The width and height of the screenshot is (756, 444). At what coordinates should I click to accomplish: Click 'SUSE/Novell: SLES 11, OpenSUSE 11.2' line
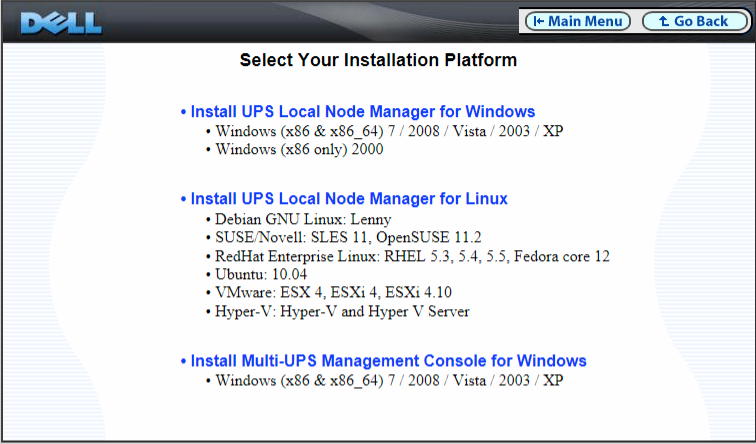click(348, 237)
